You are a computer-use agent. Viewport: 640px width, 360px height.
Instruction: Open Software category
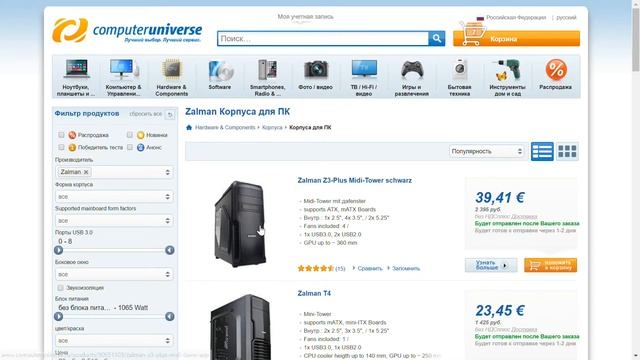(220, 75)
